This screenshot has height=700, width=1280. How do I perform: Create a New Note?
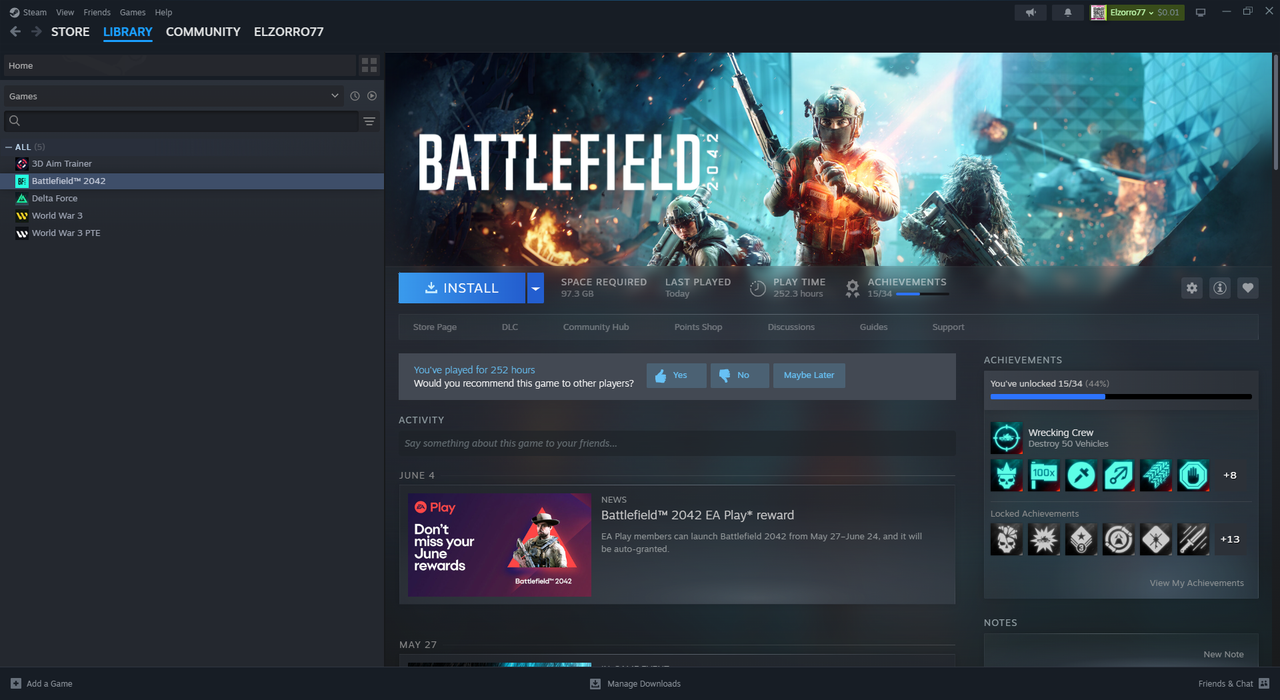pyautogui.click(x=1223, y=654)
